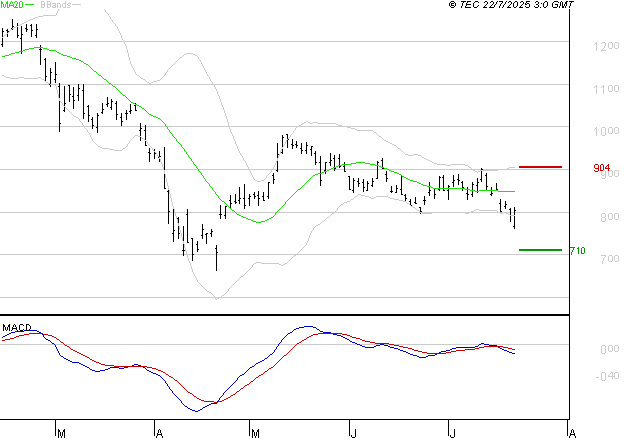Click the 800 price axis label

610,217
